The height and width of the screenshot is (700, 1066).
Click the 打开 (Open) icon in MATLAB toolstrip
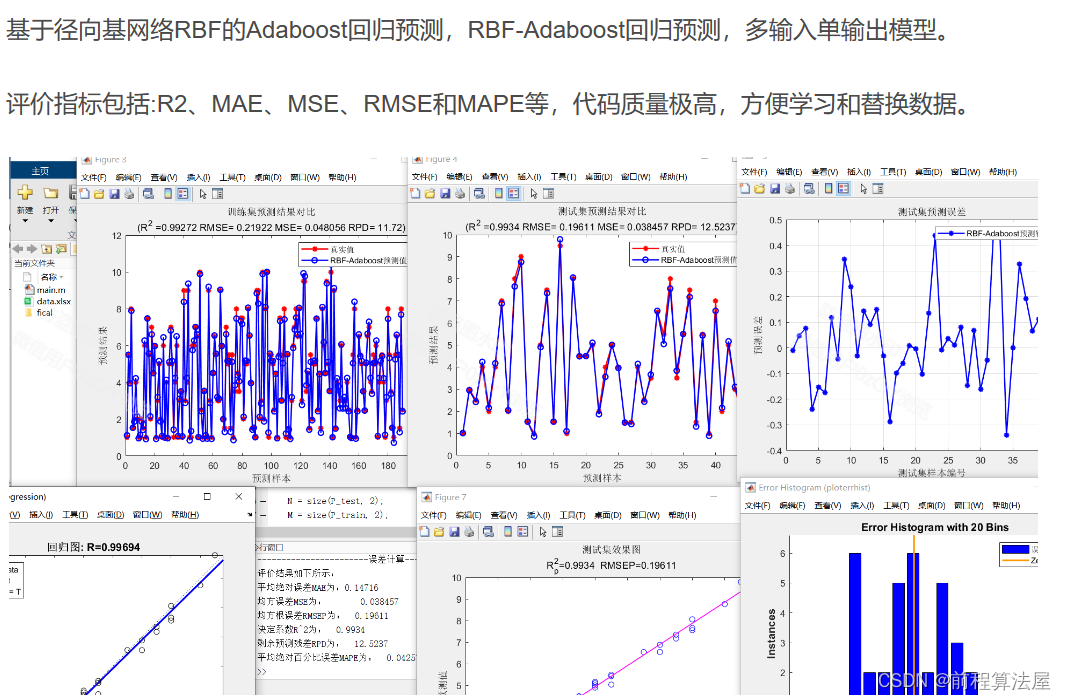pyautogui.click(x=50, y=193)
